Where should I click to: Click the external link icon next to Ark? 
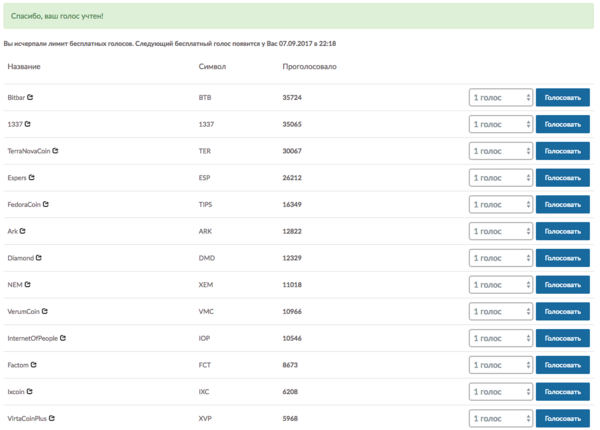23,231
